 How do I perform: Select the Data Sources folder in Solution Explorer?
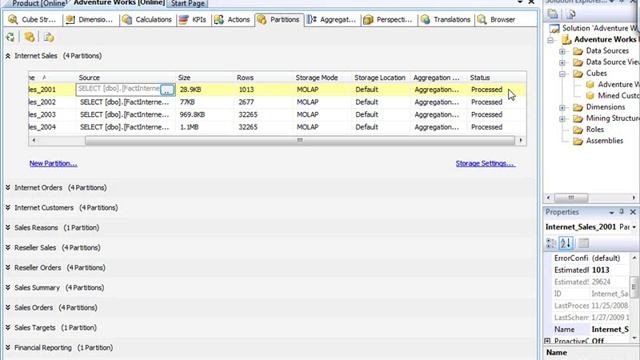[607, 51]
